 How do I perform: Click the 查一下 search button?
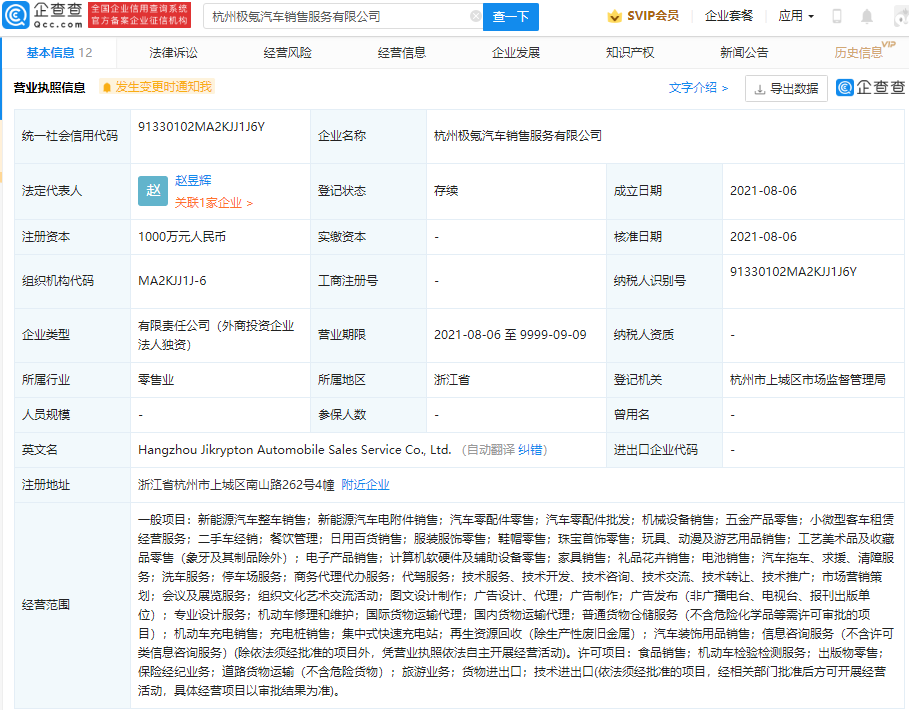pyautogui.click(x=511, y=17)
